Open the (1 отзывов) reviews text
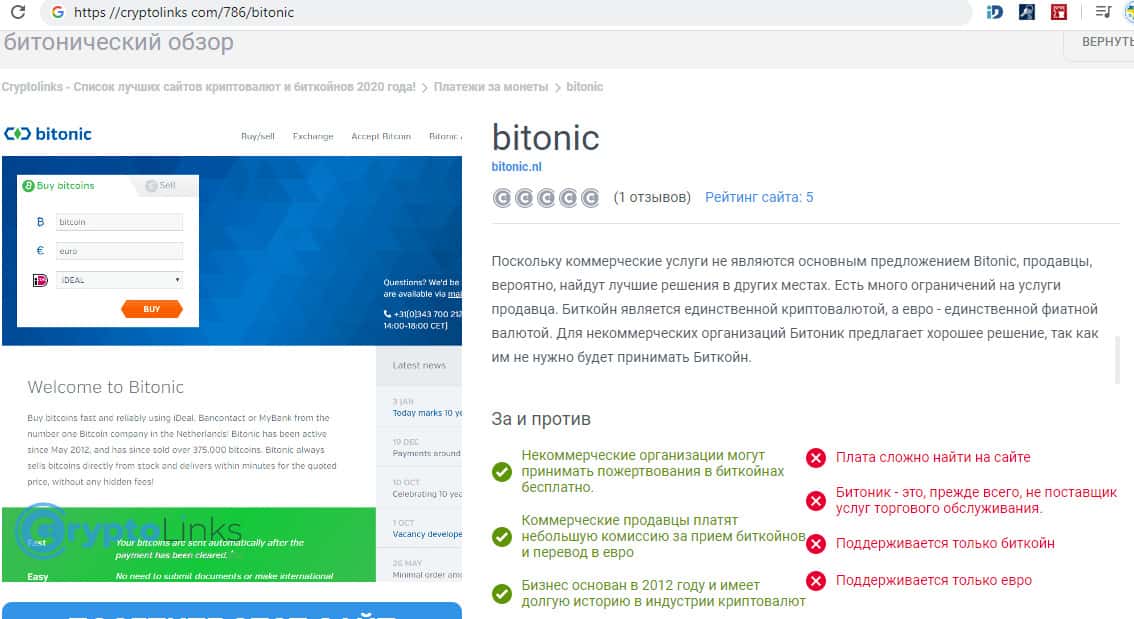The width and height of the screenshot is (1134, 619). point(652,197)
